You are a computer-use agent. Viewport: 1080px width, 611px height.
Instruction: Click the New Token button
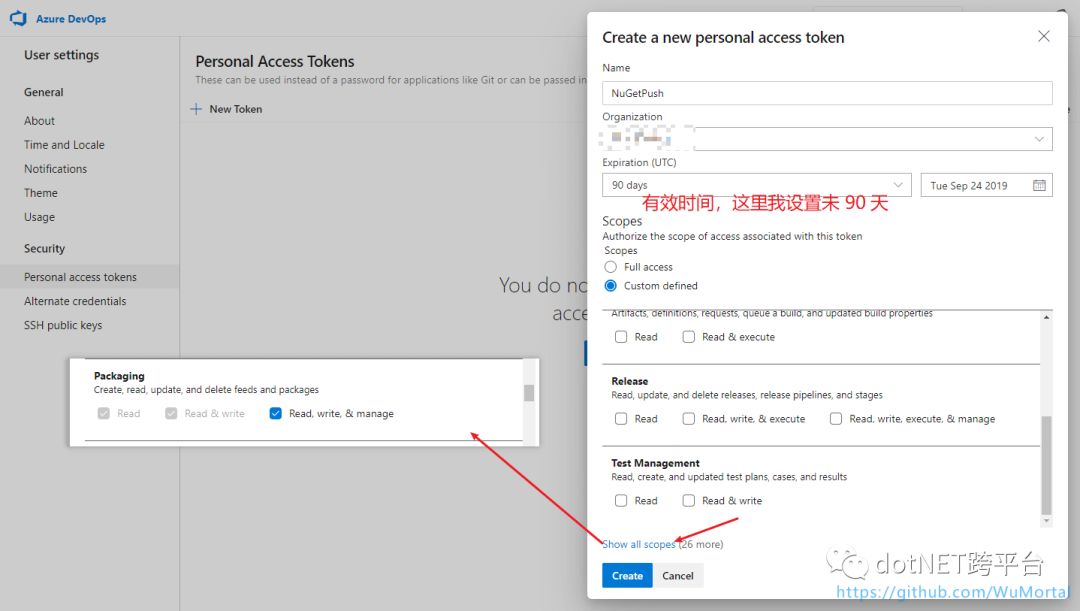point(227,109)
